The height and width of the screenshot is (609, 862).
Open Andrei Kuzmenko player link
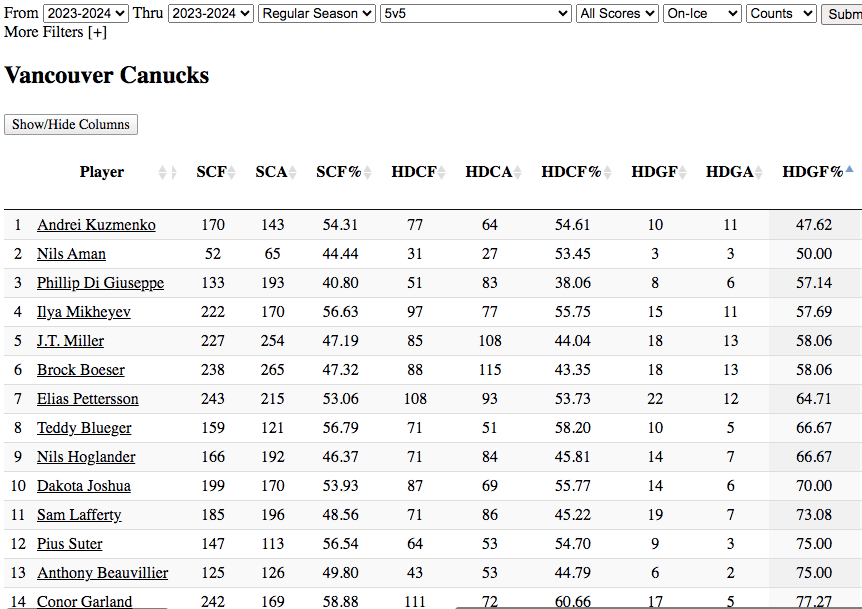[x=96, y=225]
